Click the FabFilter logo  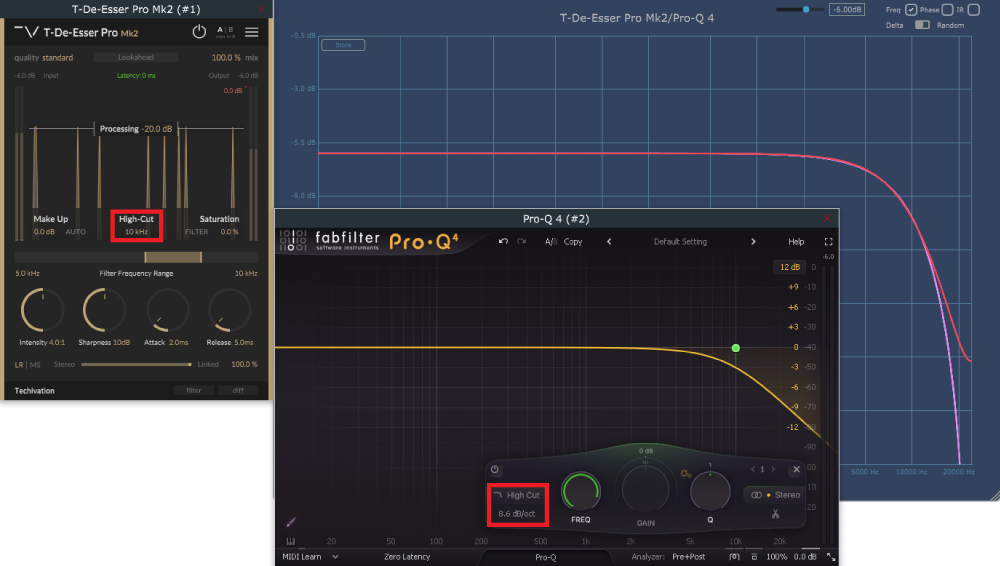(332, 241)
